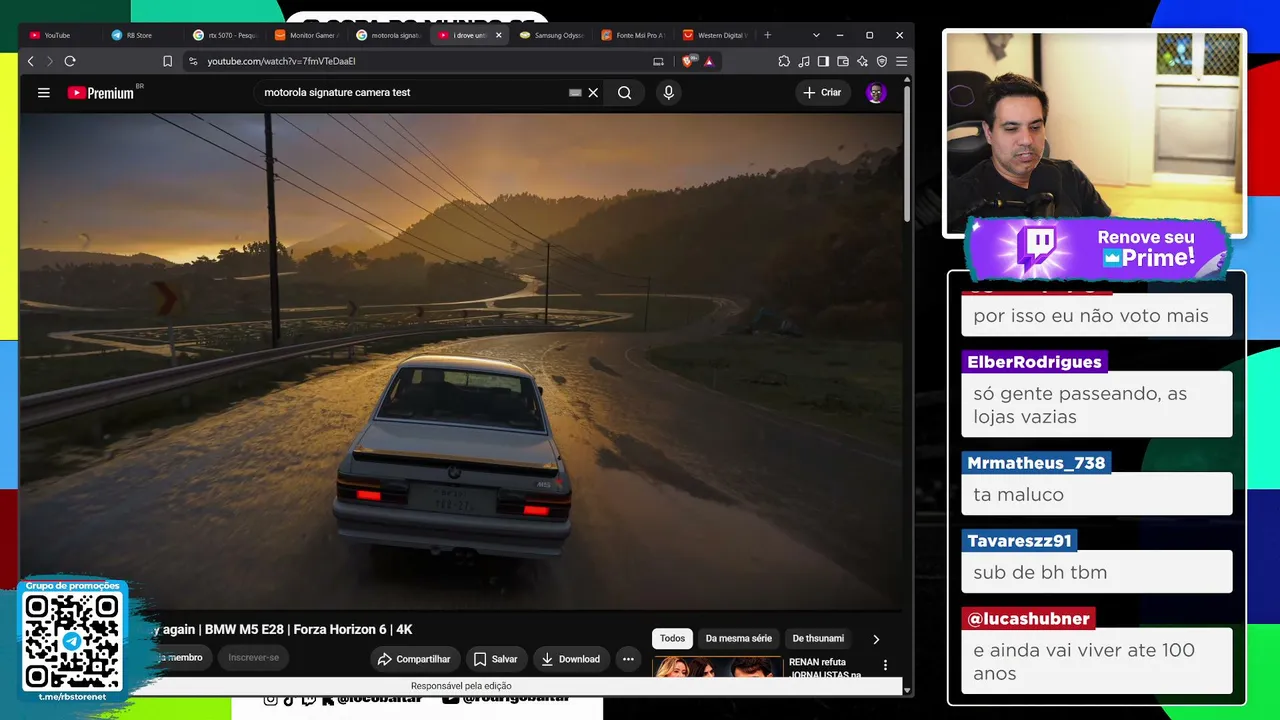Open the browser main menu

coord(901,61)
